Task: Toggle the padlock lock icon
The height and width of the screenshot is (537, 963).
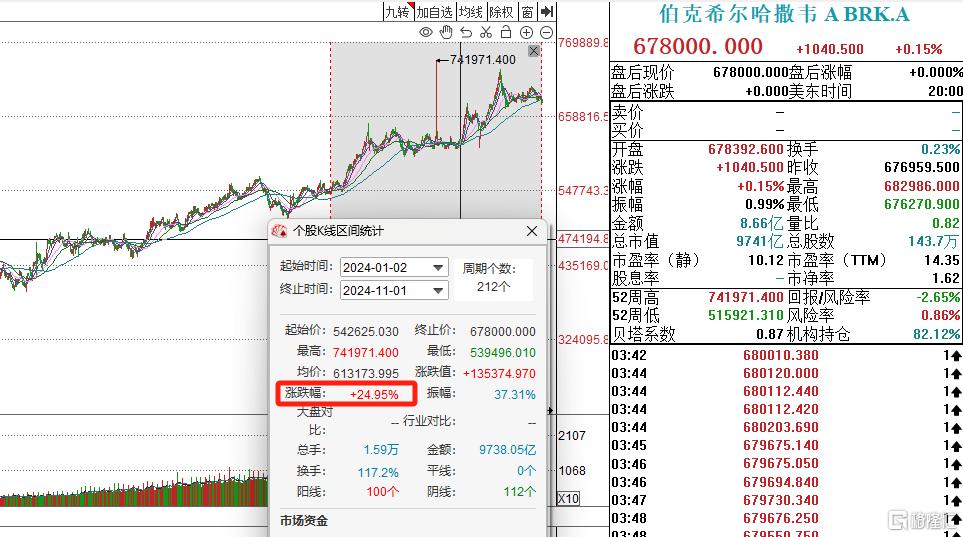Action: pyautogui.click(x=506, y=32)
